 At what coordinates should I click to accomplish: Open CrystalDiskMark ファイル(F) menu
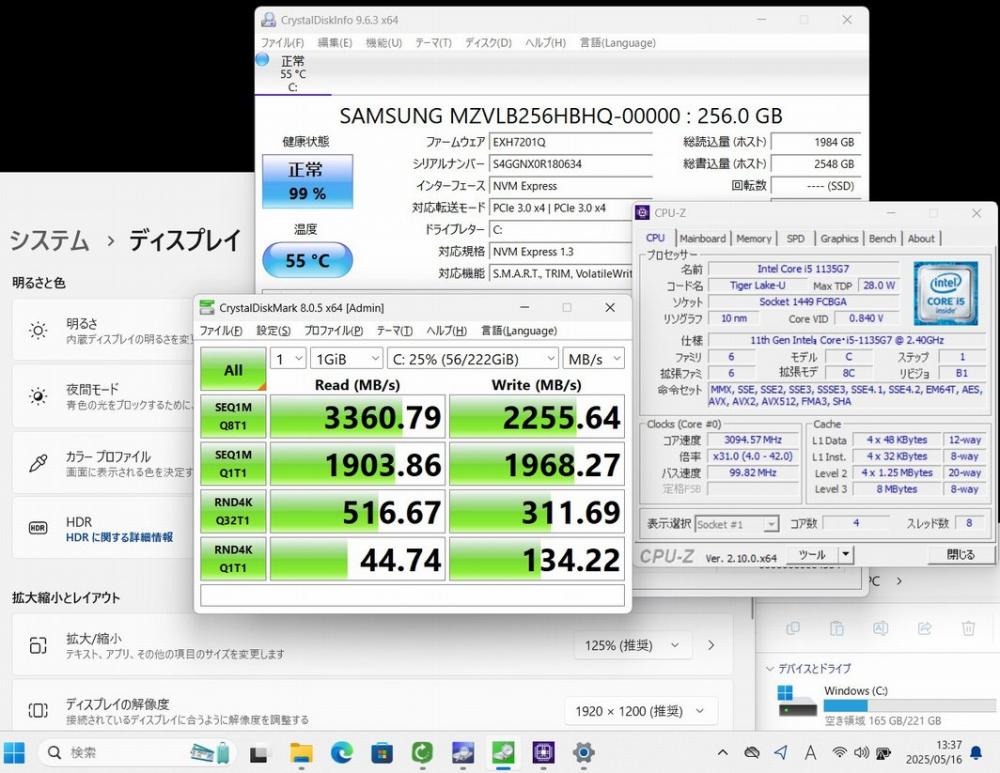pyautogui.click(x=221, y=330)
